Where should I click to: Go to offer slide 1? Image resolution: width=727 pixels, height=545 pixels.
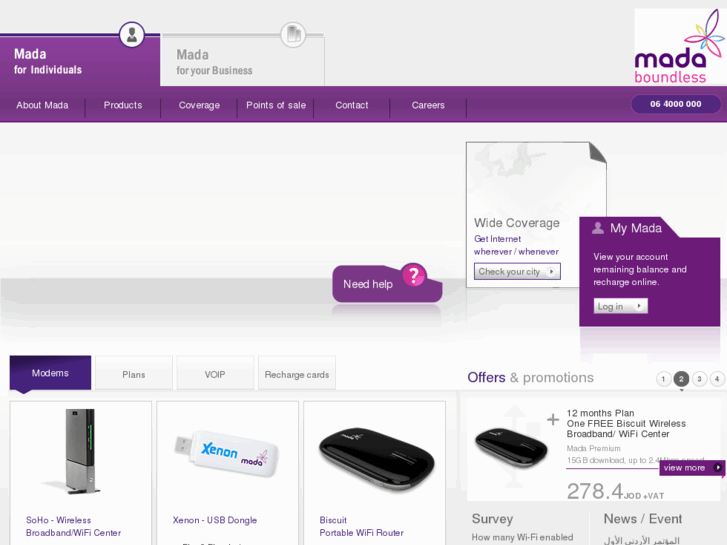(663, 379)
